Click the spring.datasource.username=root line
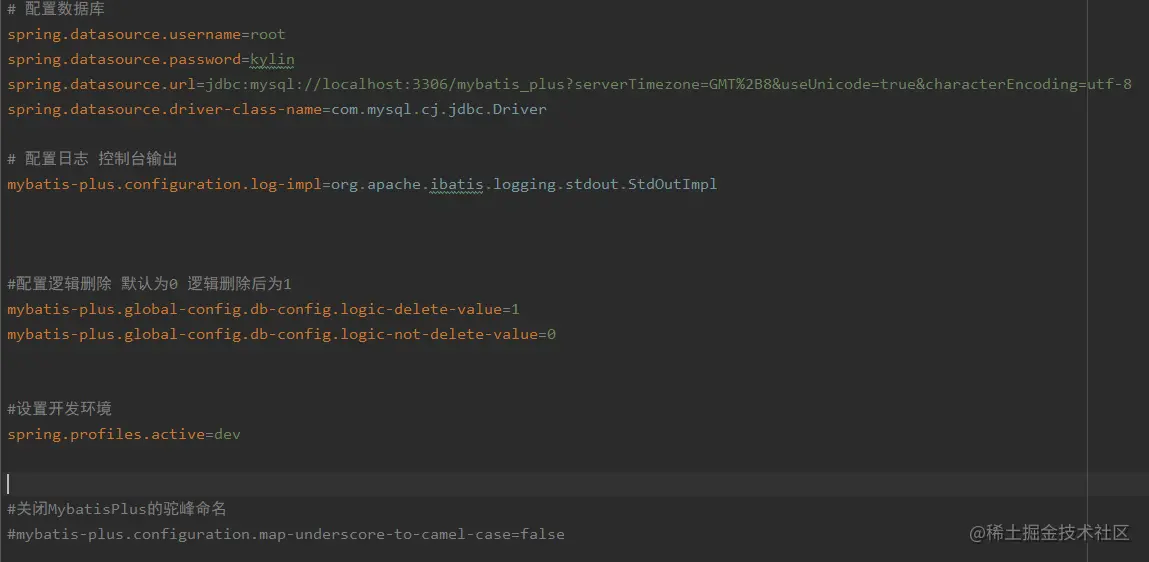Screen dimensions: 1149x562 (147, 34)
